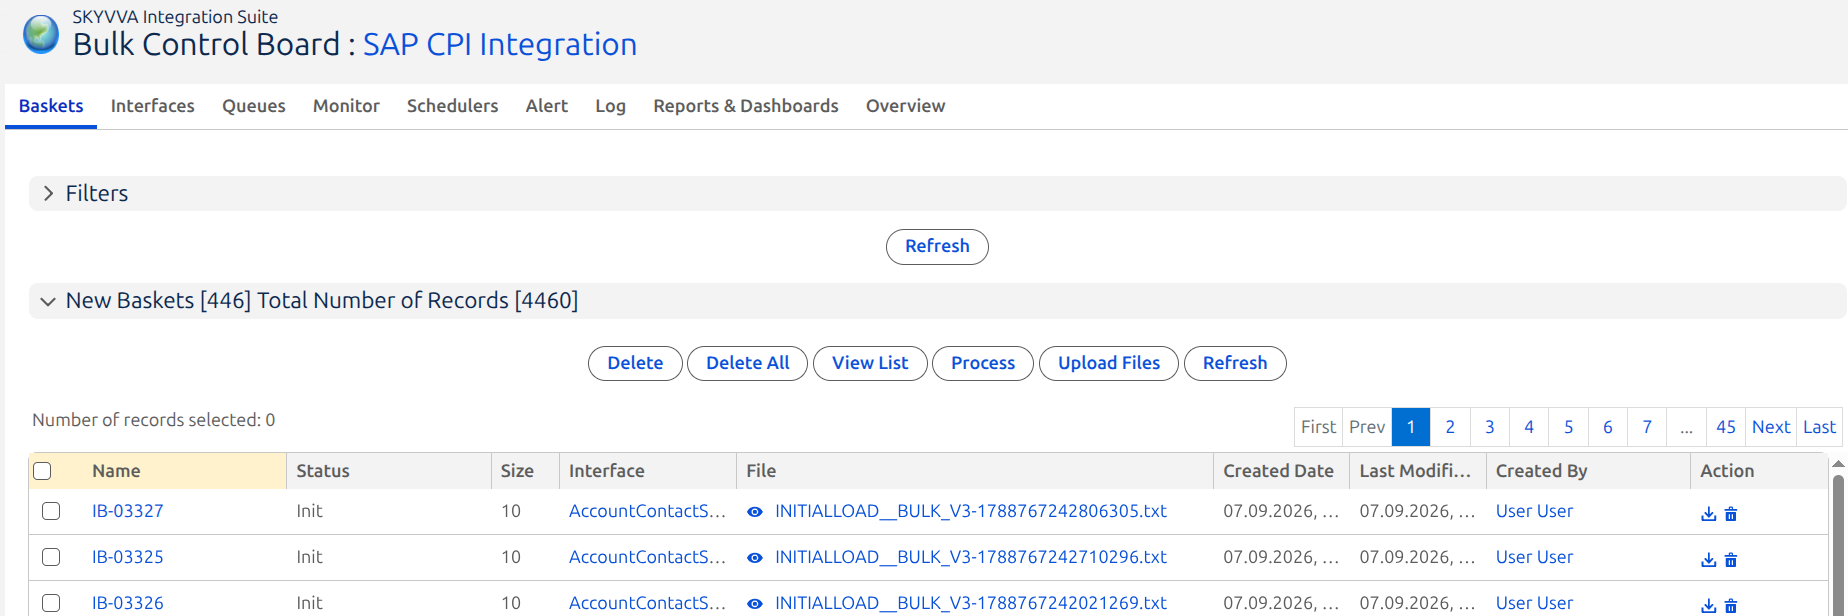
Task: Sort by the Status column header
Action: click(323, 471)
